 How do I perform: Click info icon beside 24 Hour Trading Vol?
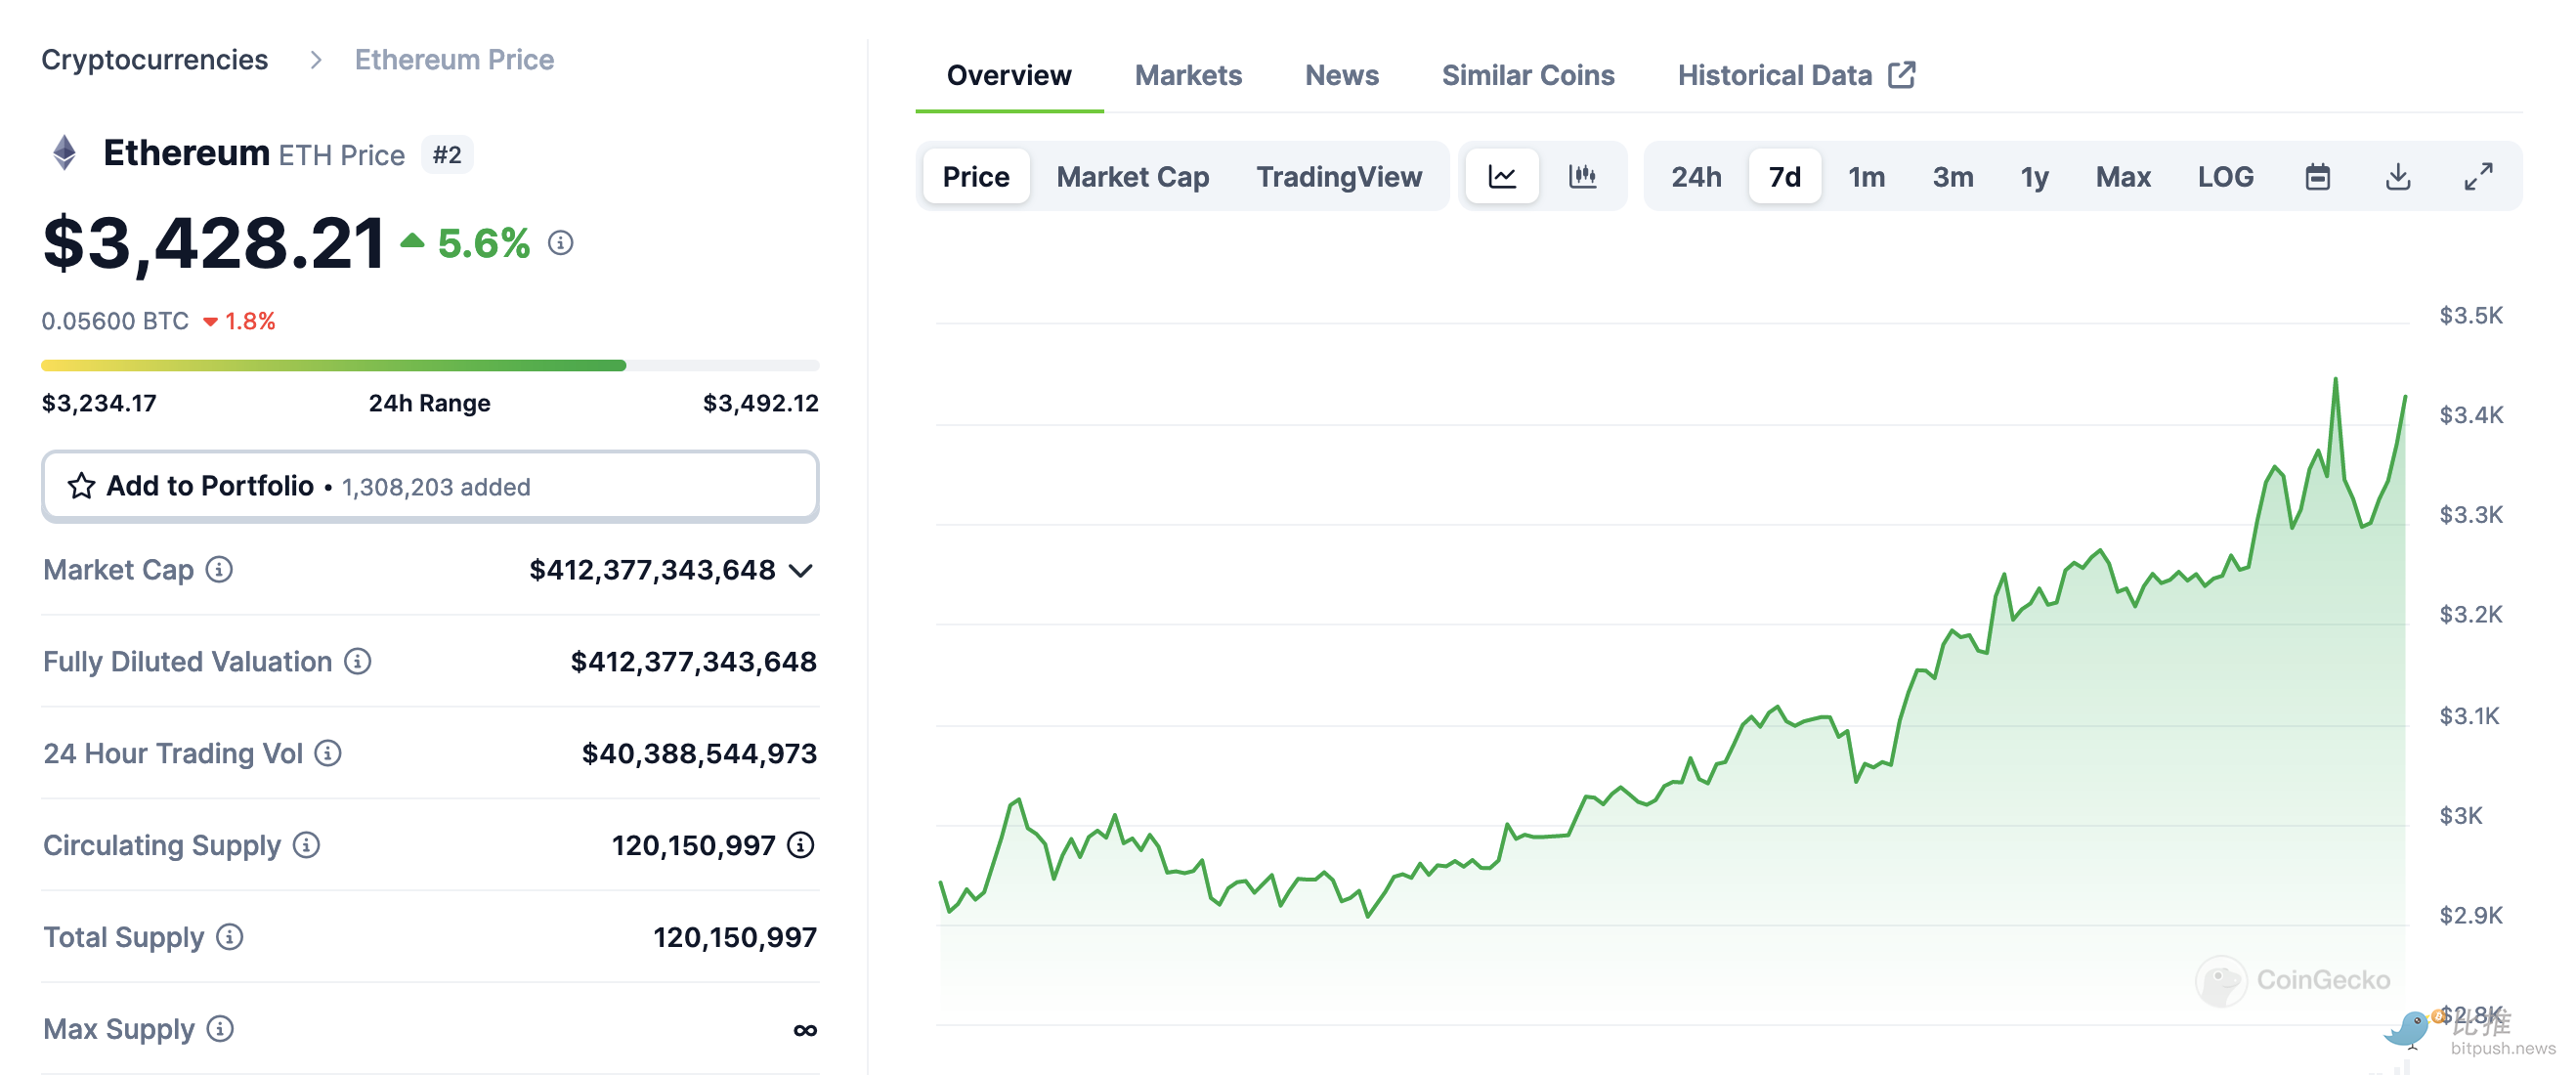[x=328, y=753]
